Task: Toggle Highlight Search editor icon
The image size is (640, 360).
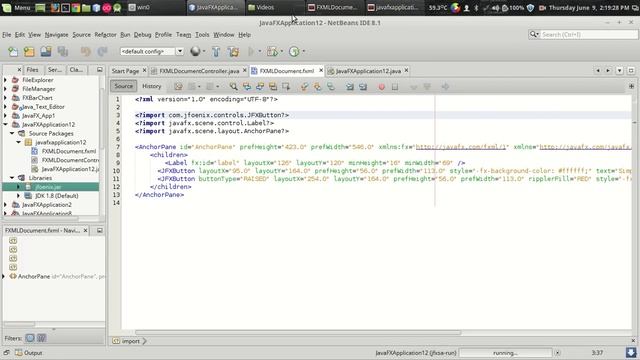Action: (x=273, y=87)
